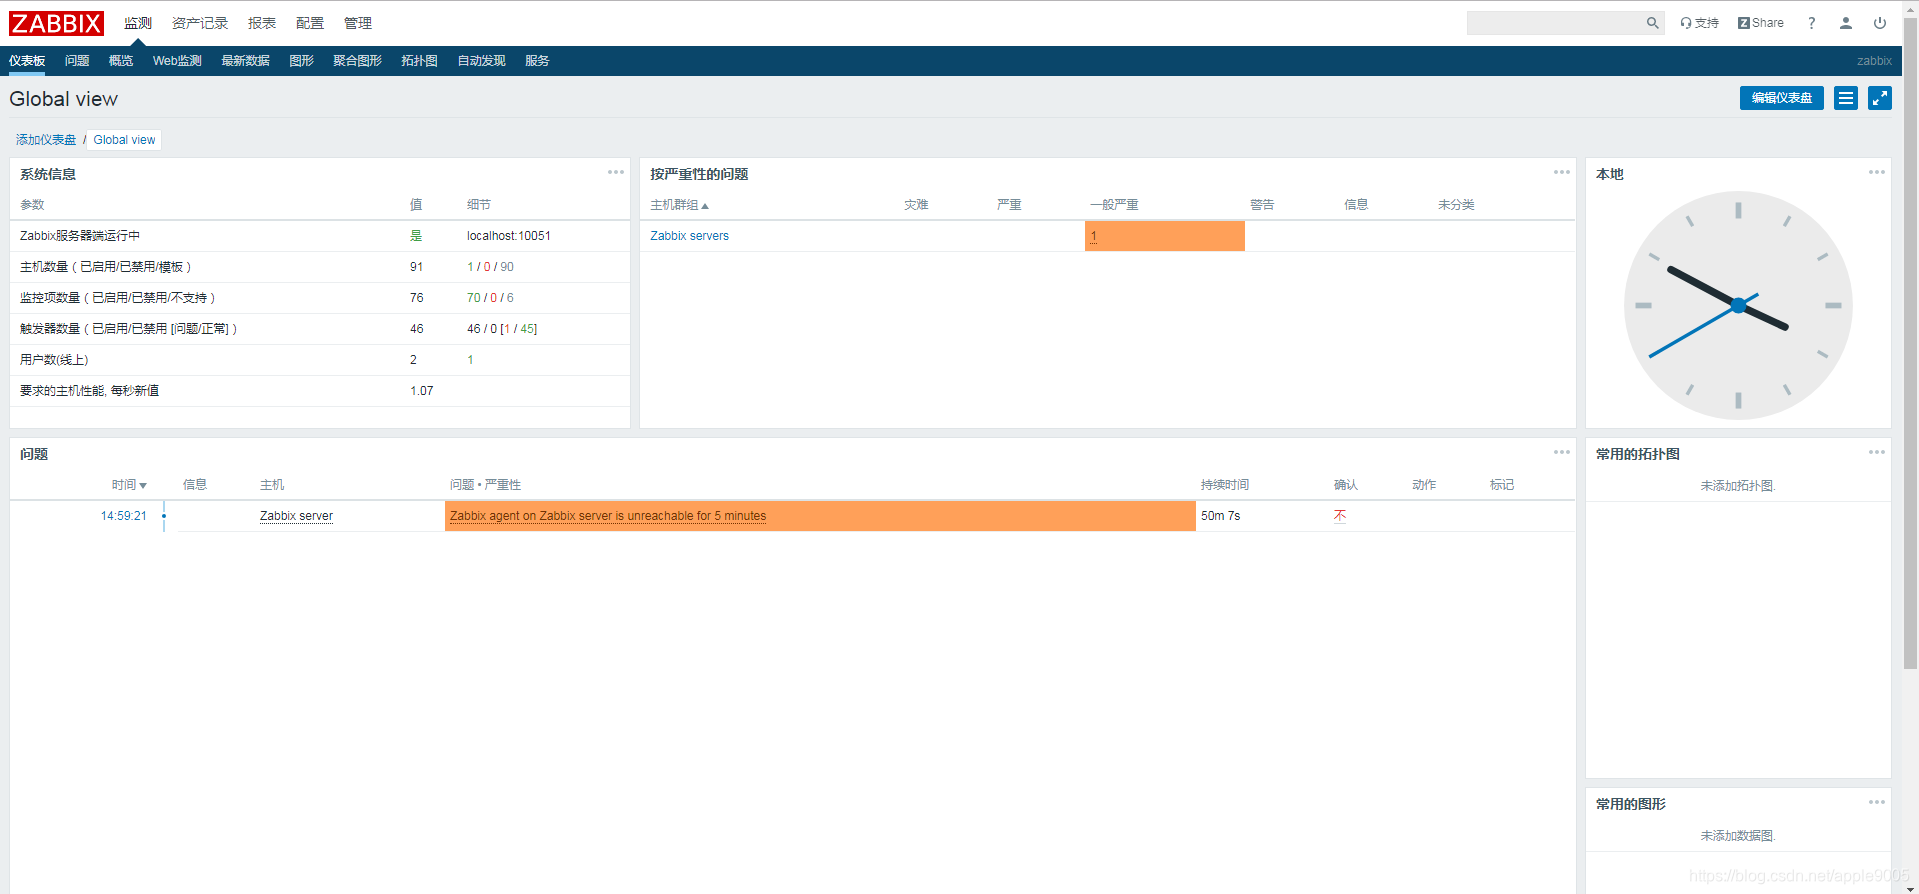Open 常用的拓扑图 widget options menu
Viewport: 1919px width, 894px height.
click(x=1877, y=452)
